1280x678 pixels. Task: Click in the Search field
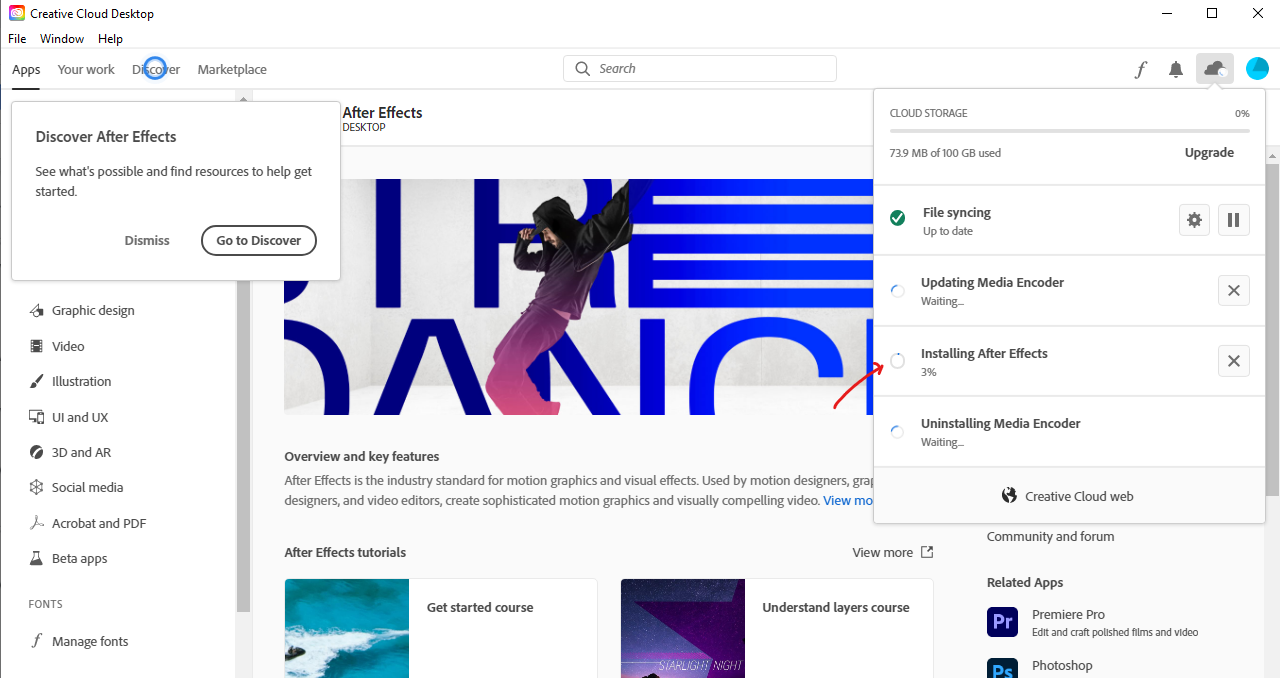click(x=700, y=69)
